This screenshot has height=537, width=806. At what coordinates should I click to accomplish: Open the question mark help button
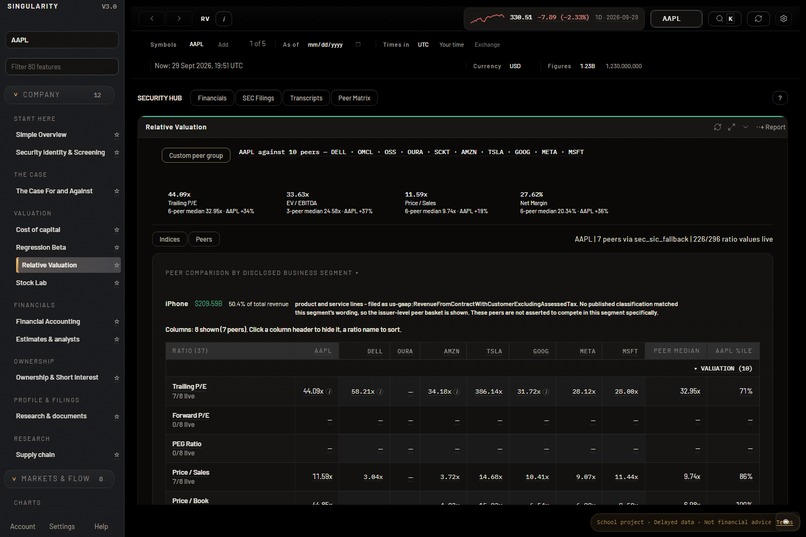coord(780,98)
